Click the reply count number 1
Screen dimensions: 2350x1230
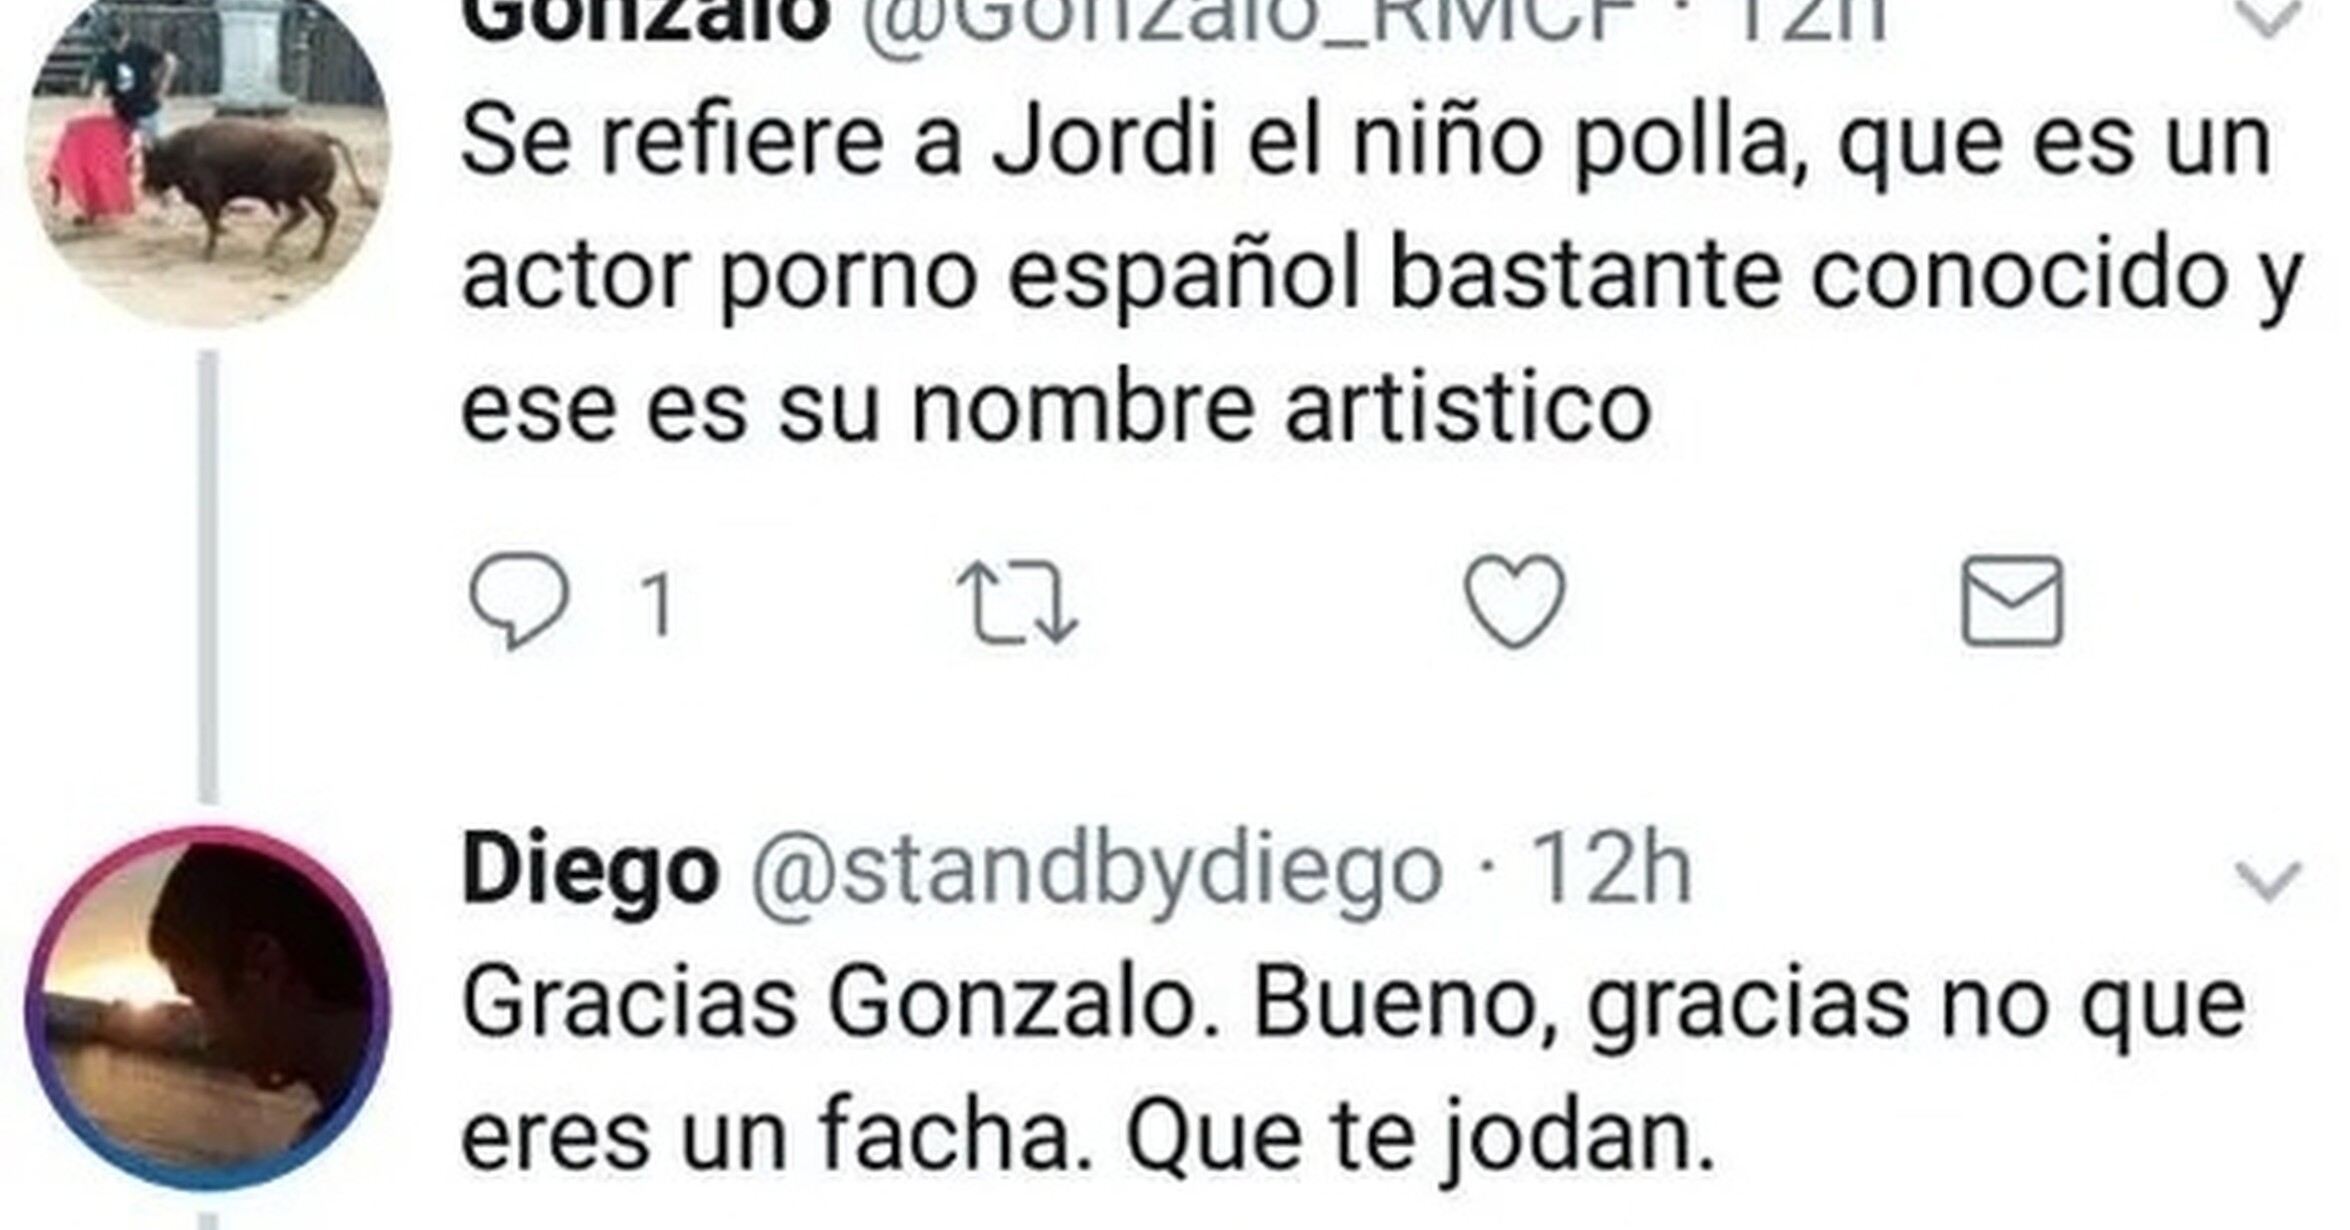(x=657, y=603)
